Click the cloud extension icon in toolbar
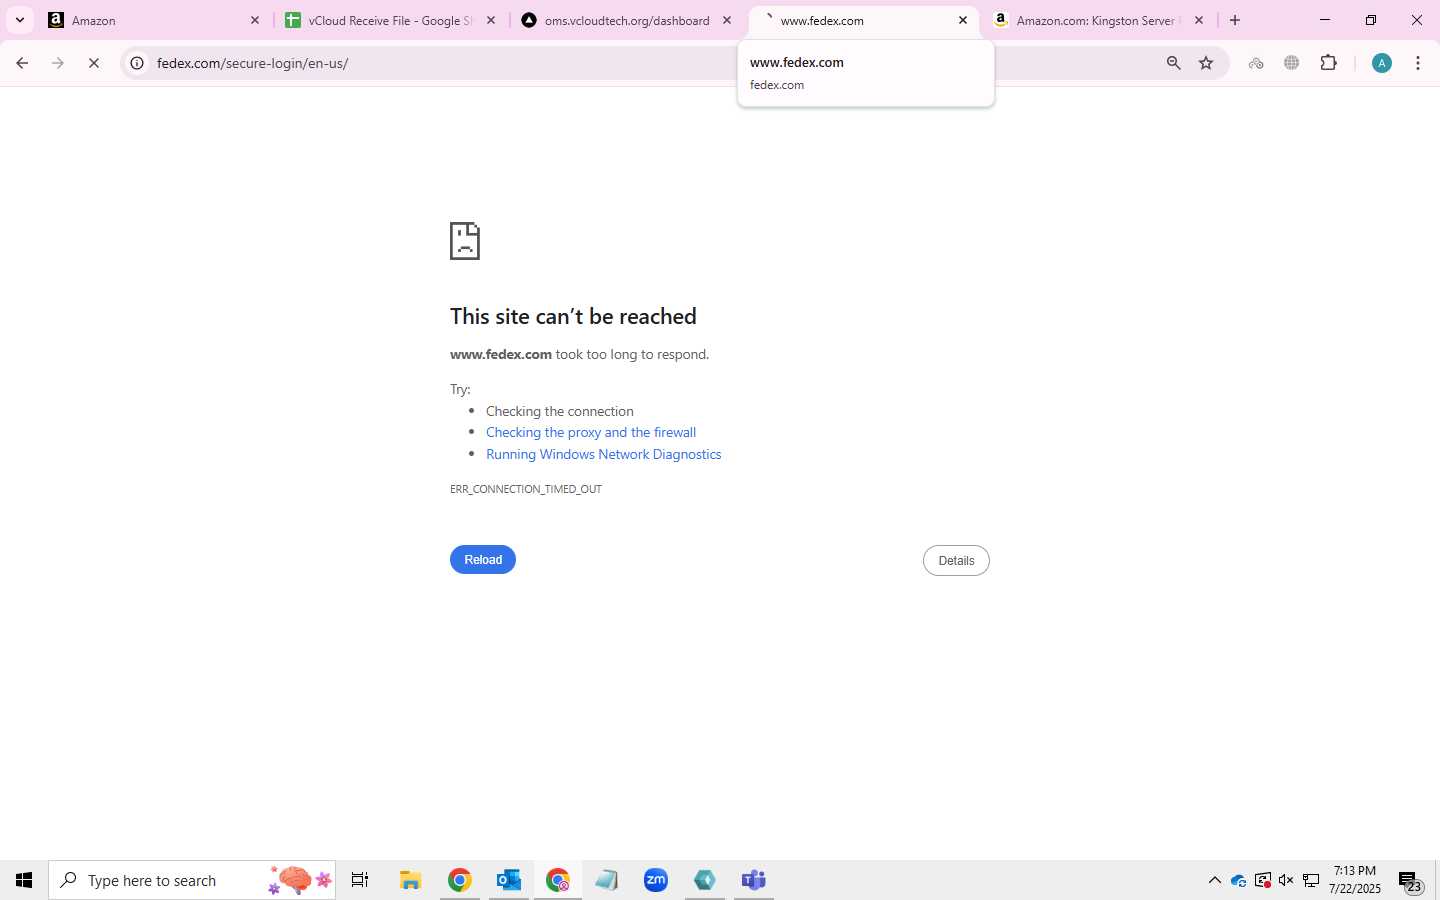 tap(1256, 63)
